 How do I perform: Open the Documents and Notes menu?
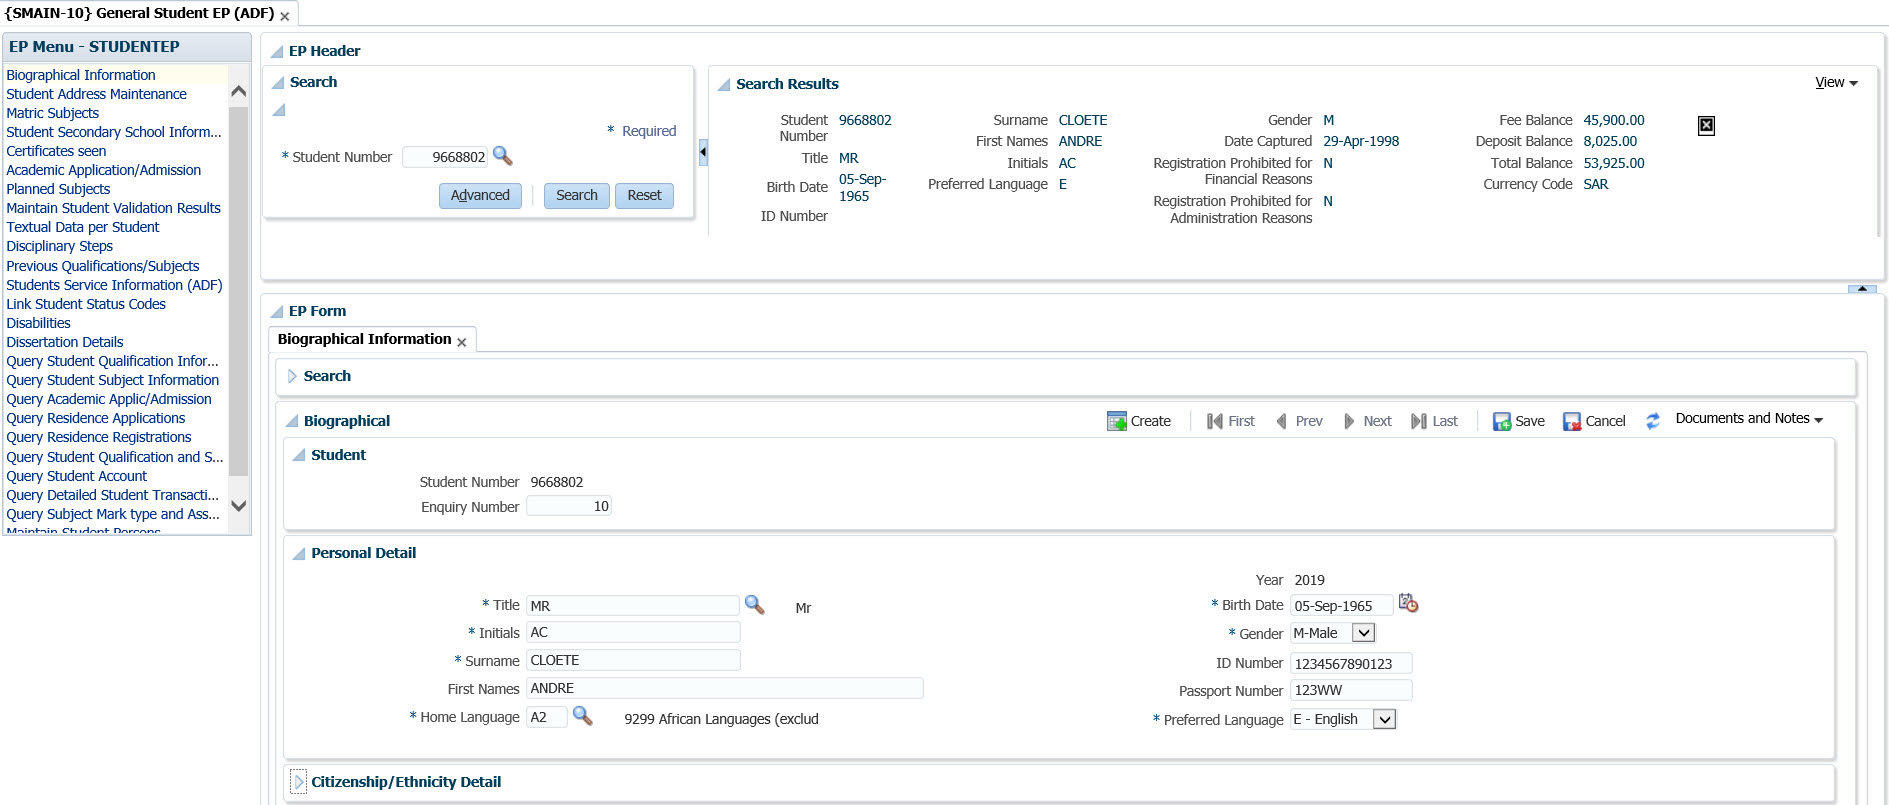(1749, 419)
